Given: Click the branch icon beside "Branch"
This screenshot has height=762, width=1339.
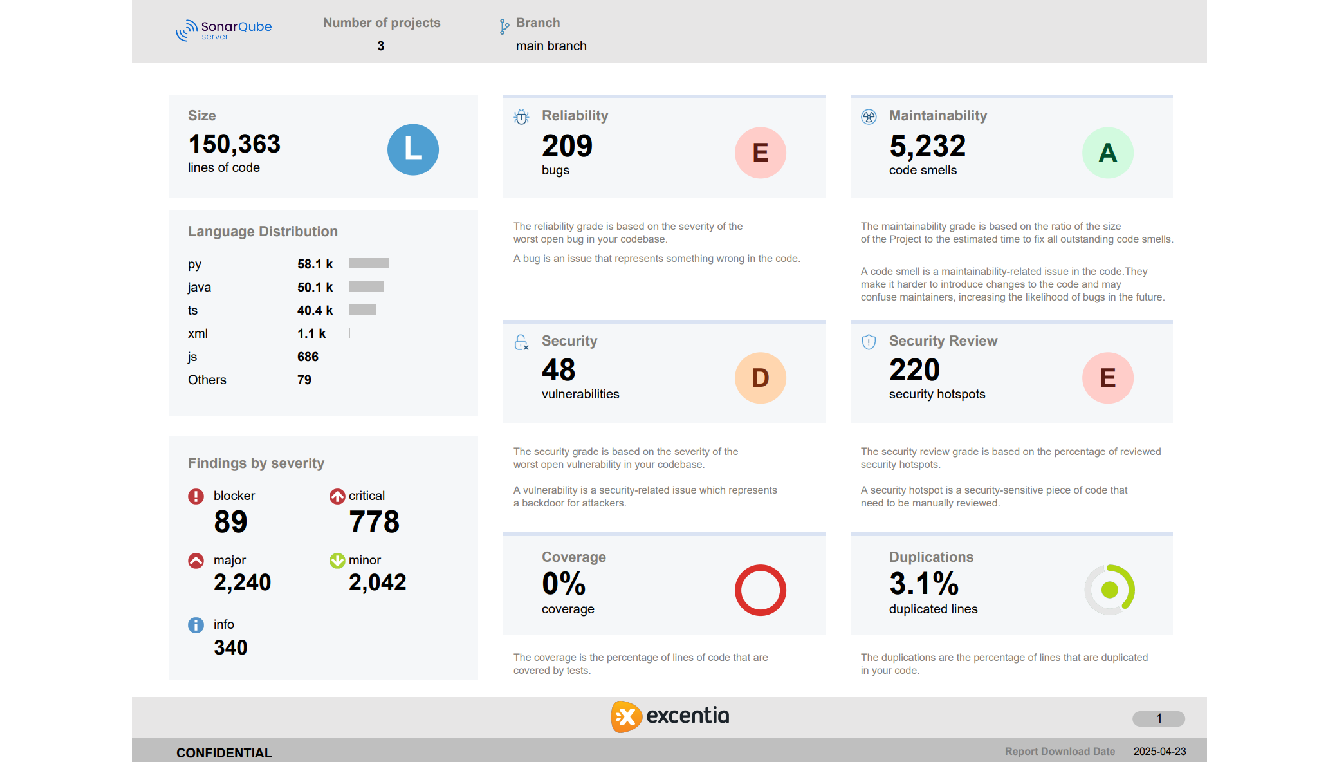Looking at the screenshot, I should (x=503, y=23).
